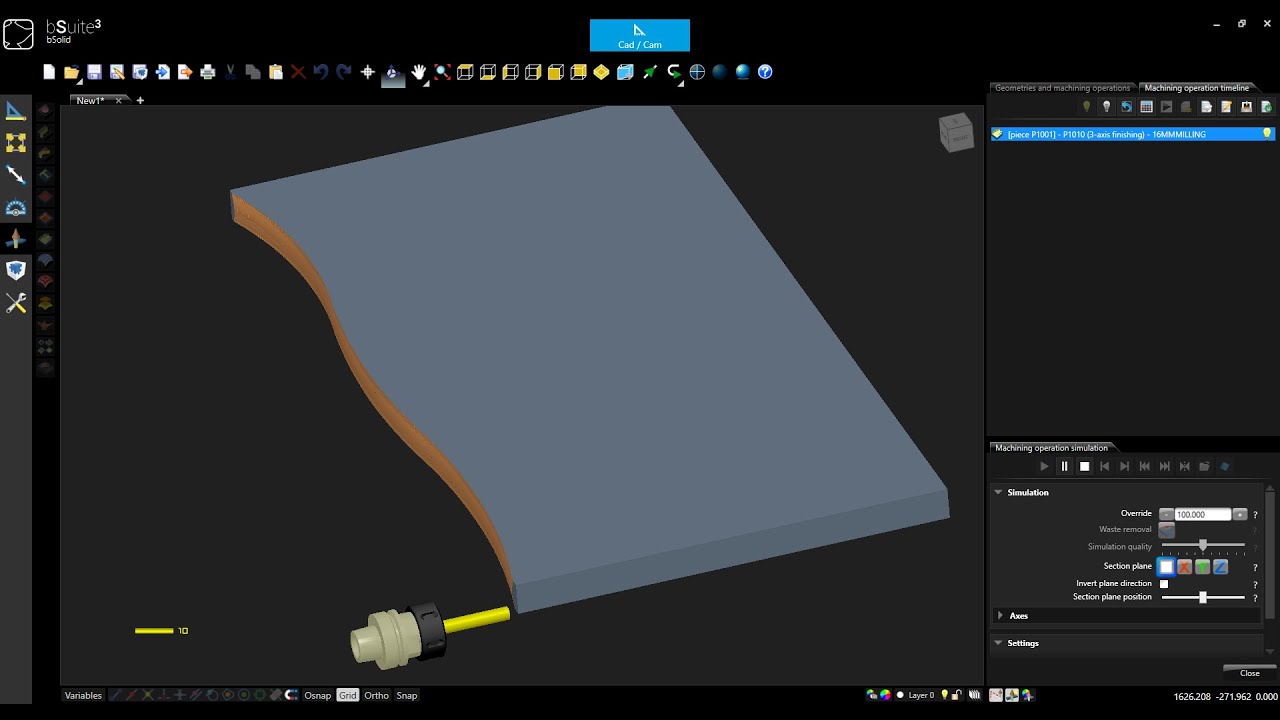The image size is (1280, 720).
Task: Activate the pan hand tool
Action: click(418, 72)
